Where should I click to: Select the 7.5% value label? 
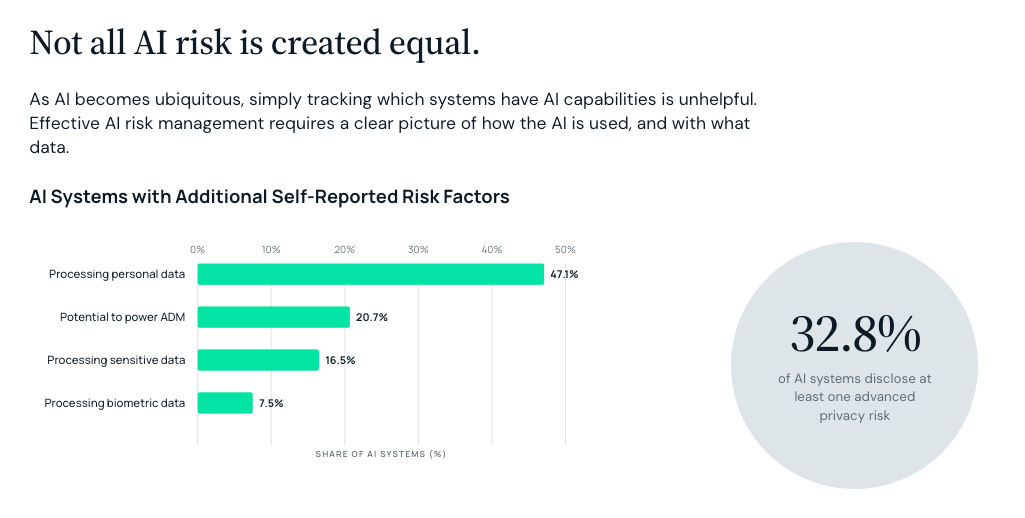pyautogui.click(x=271, y=404)
